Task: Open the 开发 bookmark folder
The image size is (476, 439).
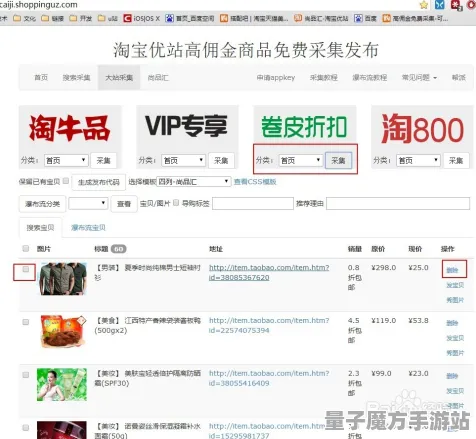Action: tap(81, 18)
